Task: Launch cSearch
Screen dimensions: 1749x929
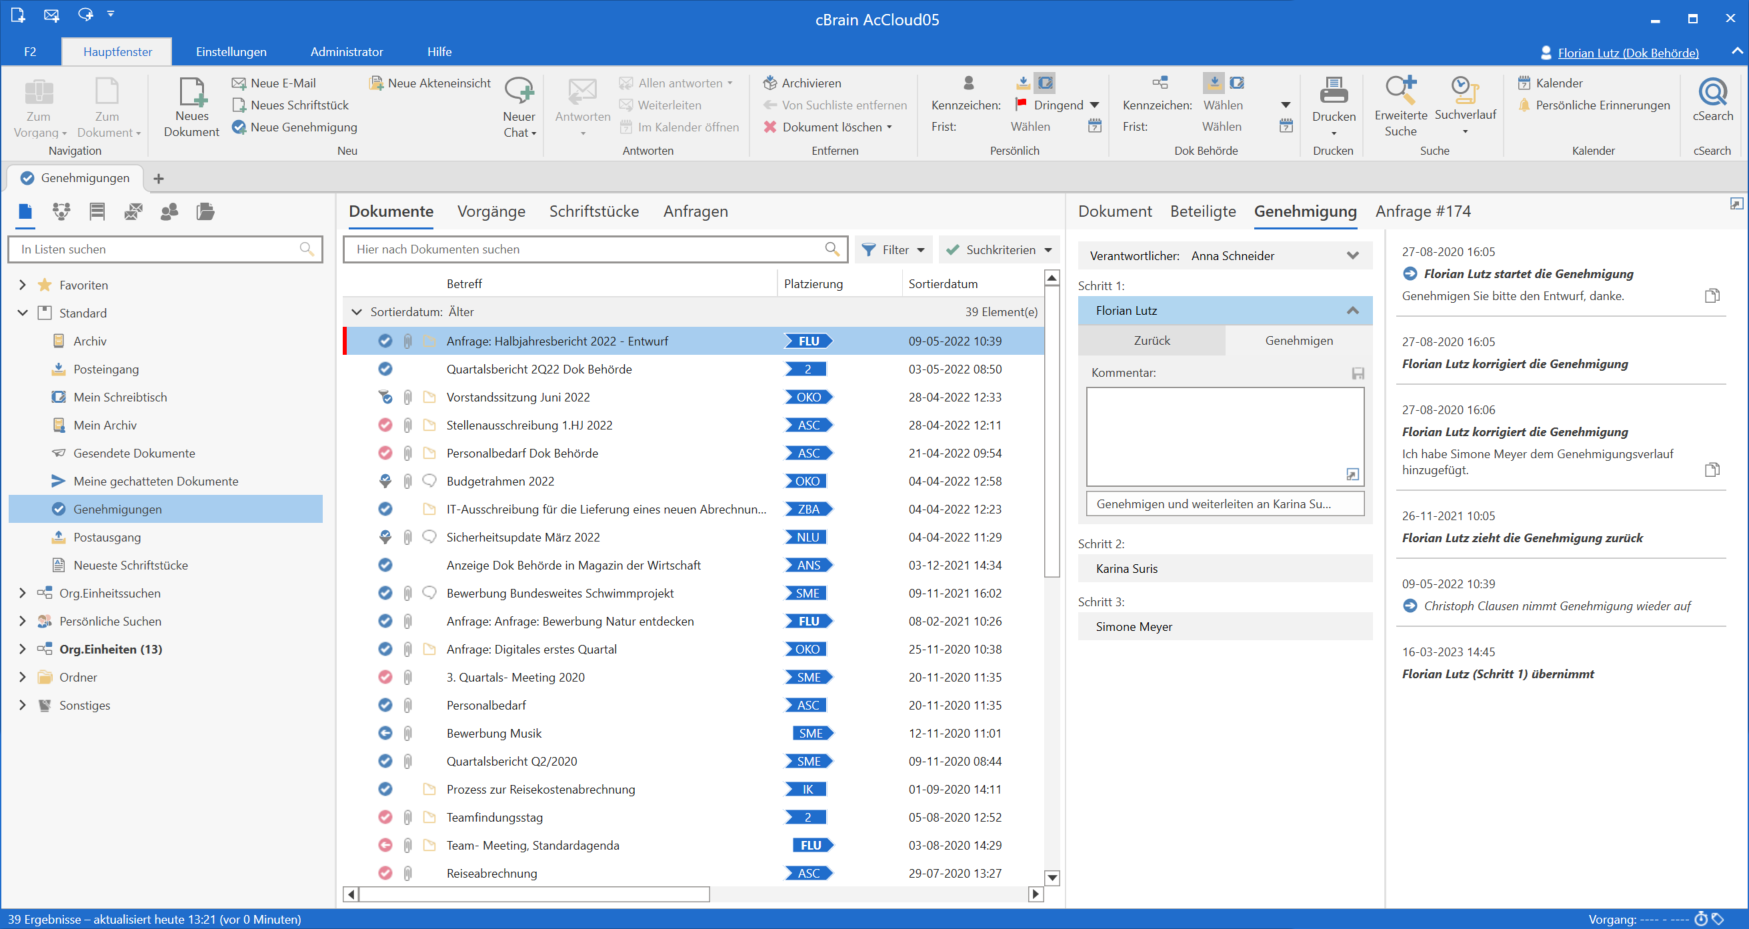Action: click(1712, 100)
